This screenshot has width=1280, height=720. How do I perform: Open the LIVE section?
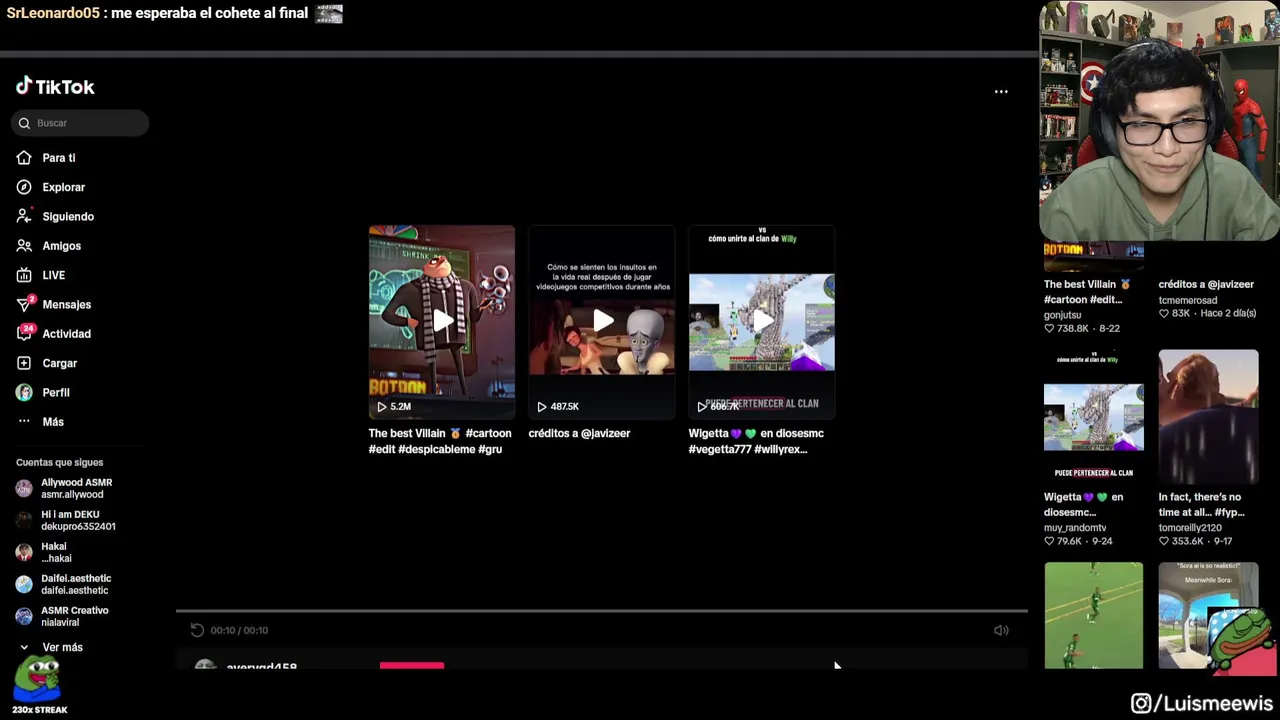click(54, 275)
